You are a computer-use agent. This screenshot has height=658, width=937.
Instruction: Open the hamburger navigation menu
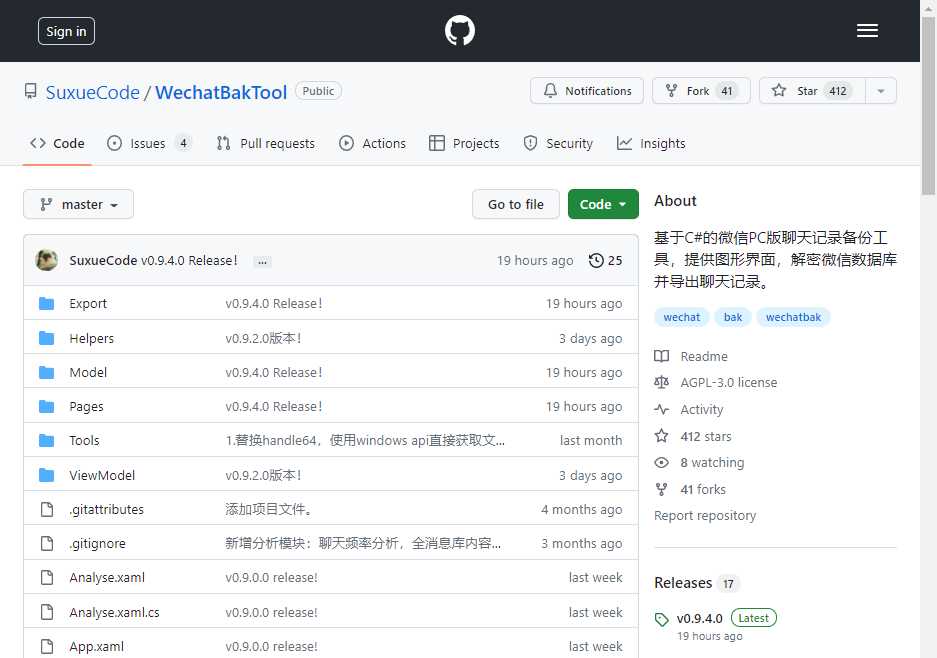click(x=867, y=30)
